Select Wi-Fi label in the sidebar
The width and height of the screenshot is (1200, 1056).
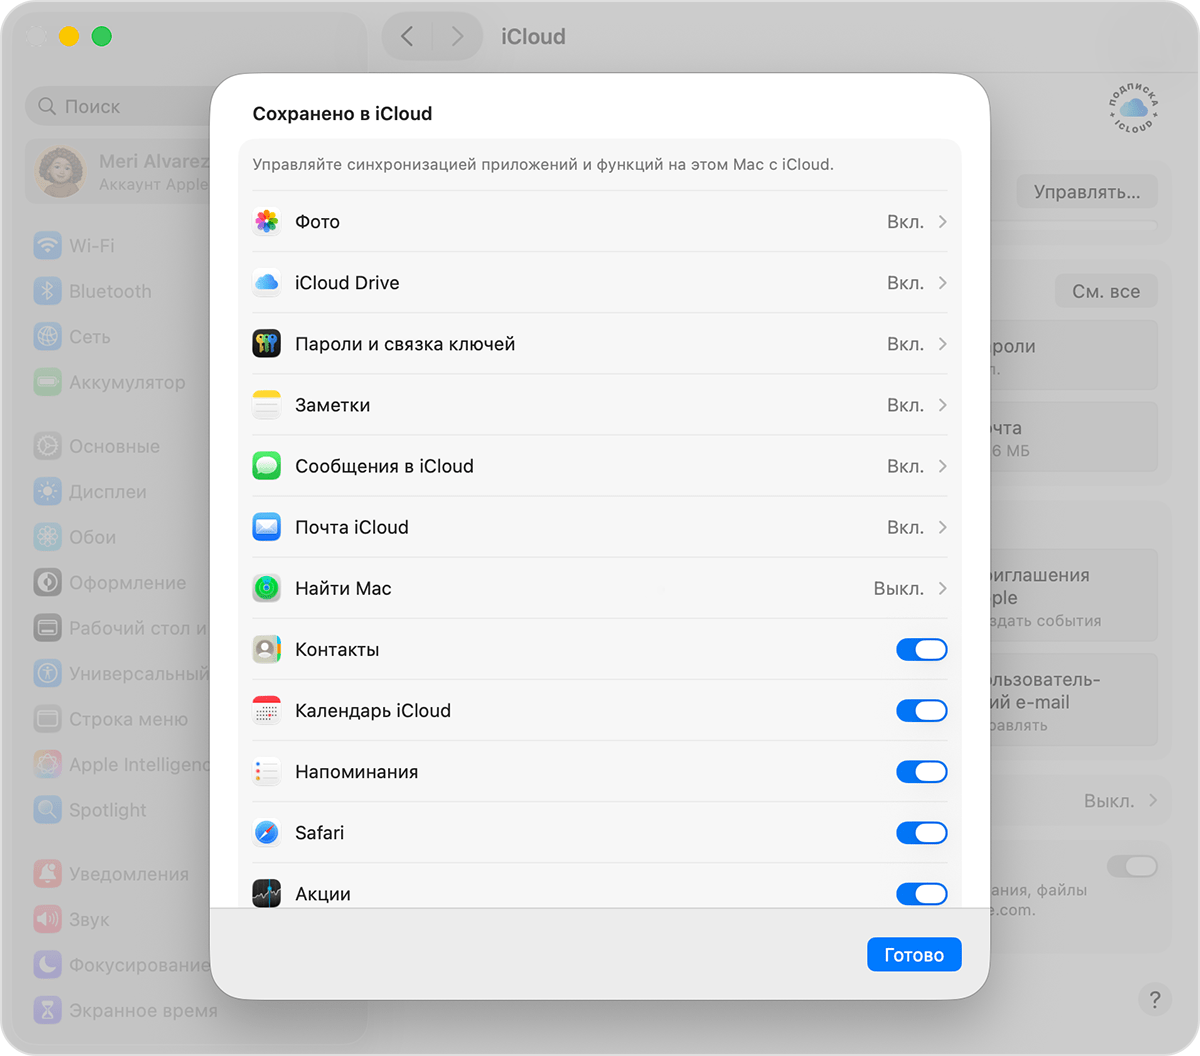(92, 245)
